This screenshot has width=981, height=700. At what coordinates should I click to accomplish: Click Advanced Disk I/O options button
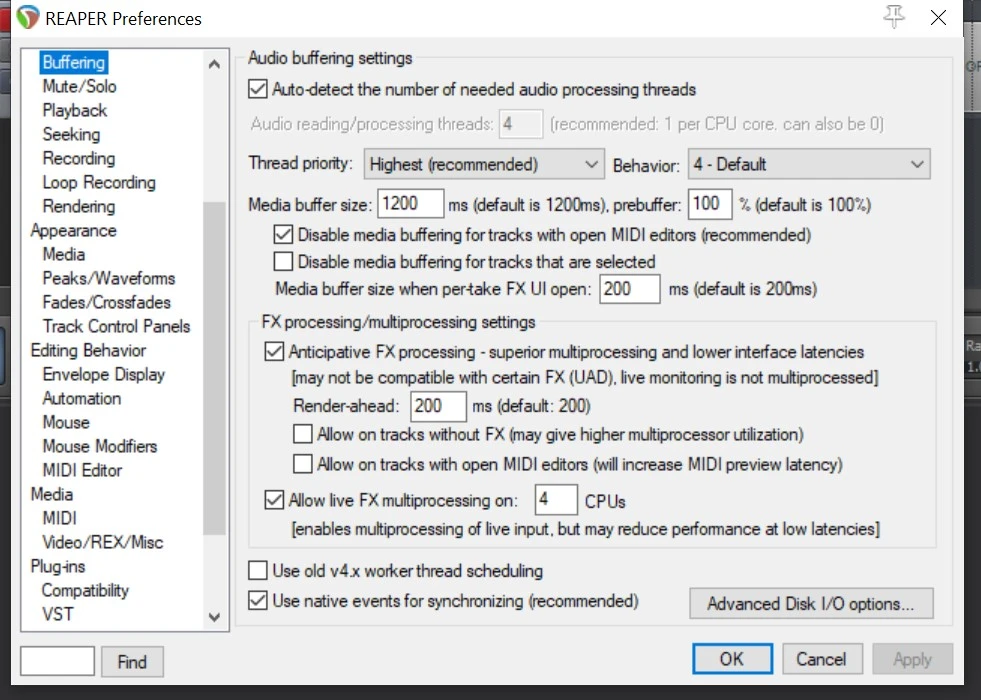pos(810,604)
